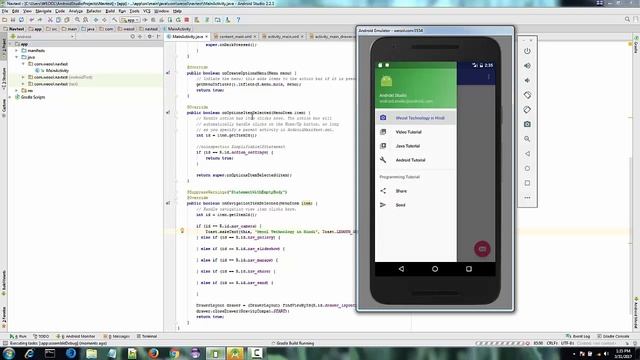Click the Find magnifier toolbar icon
640x360 pixels.
pos(77,20)
